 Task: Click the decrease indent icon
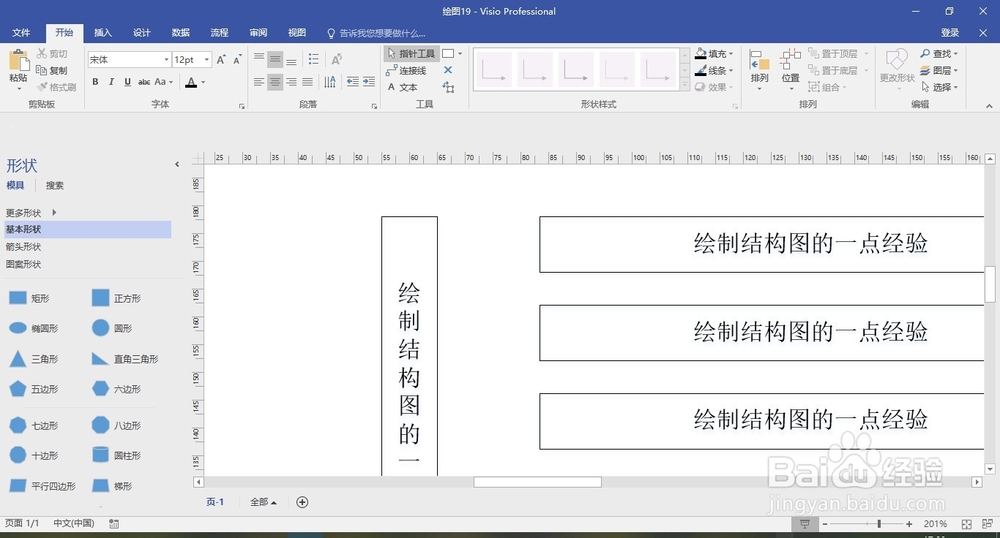(x=352, y=82)
